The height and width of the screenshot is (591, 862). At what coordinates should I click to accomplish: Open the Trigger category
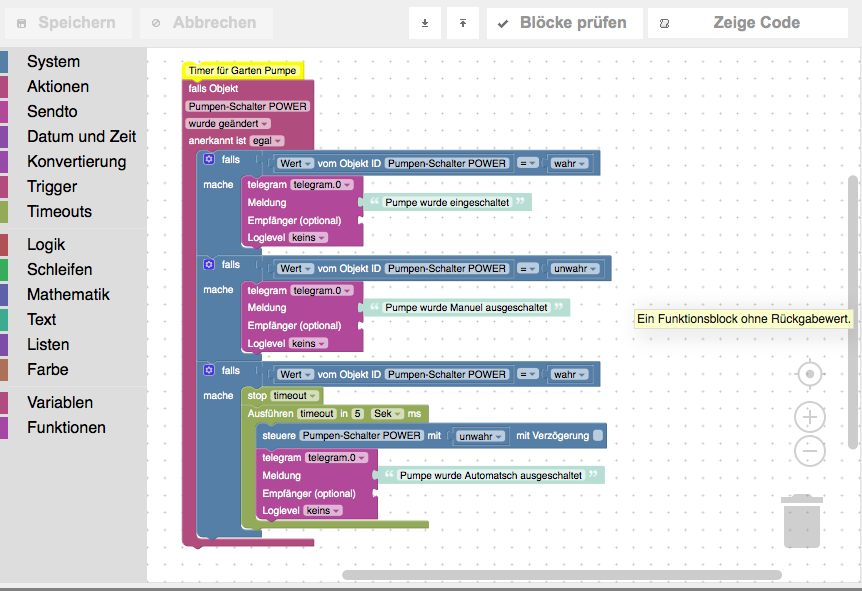point(52,186)
